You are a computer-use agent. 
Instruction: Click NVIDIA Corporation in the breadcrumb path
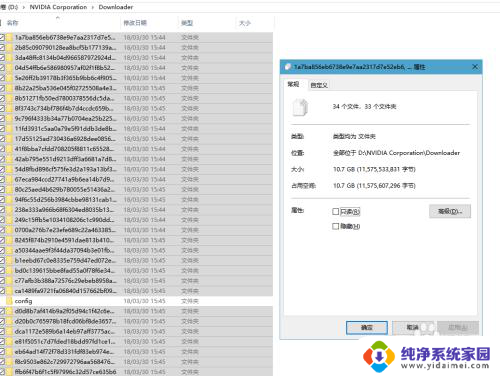click(x=58, y=7)
